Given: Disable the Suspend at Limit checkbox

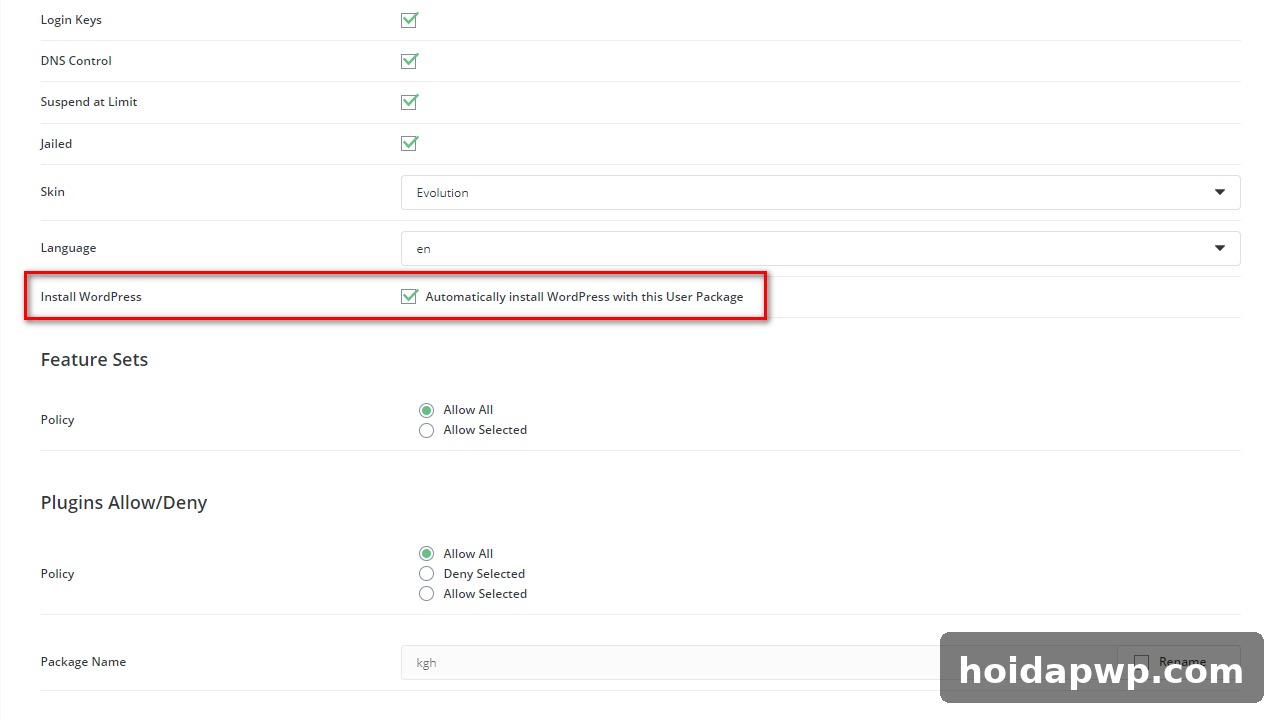Looking at the screenshot, I should coord(409,102).
